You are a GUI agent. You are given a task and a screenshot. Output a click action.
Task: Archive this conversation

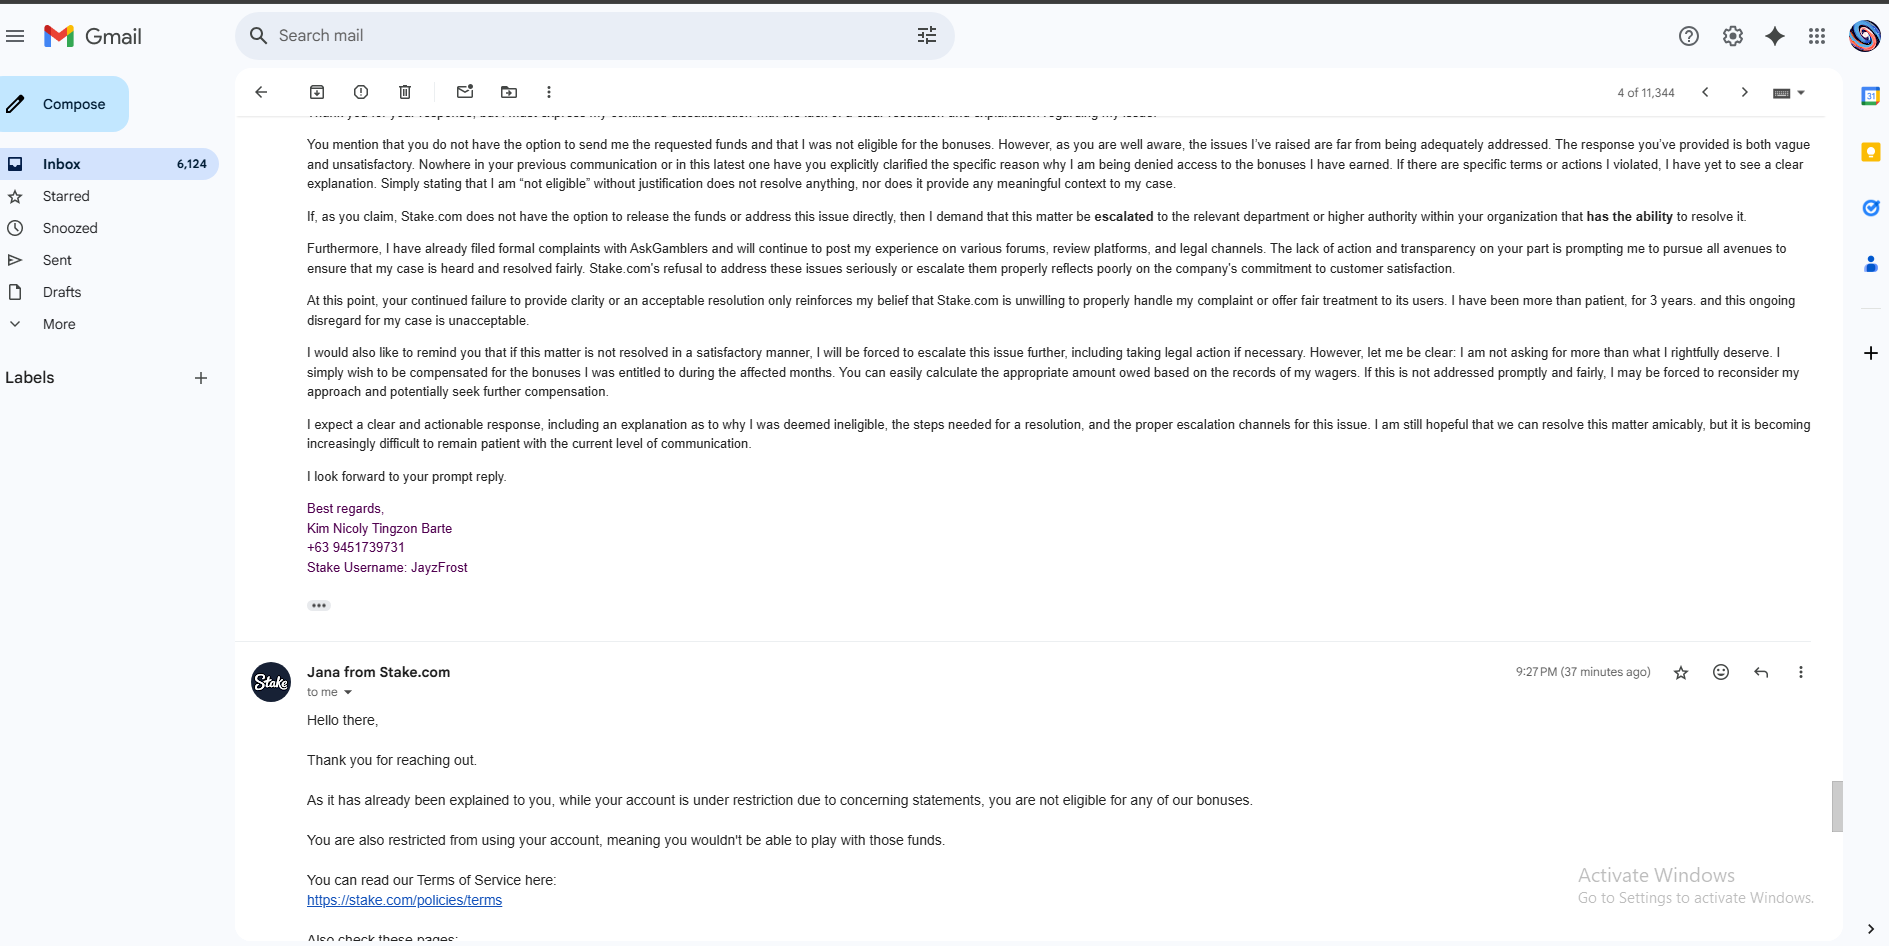317,92
